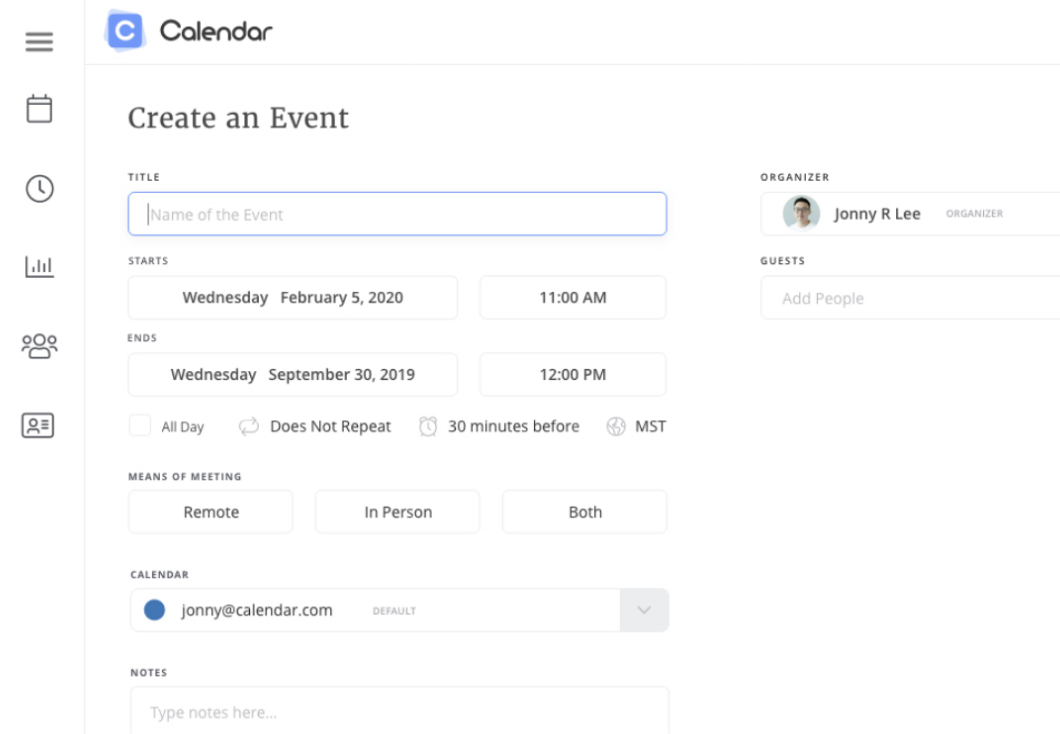Image resolution: width=1060 pixels, height=734 pixels.
Task: Click the alarm reminder icon
Action: [x=428, y=427]
